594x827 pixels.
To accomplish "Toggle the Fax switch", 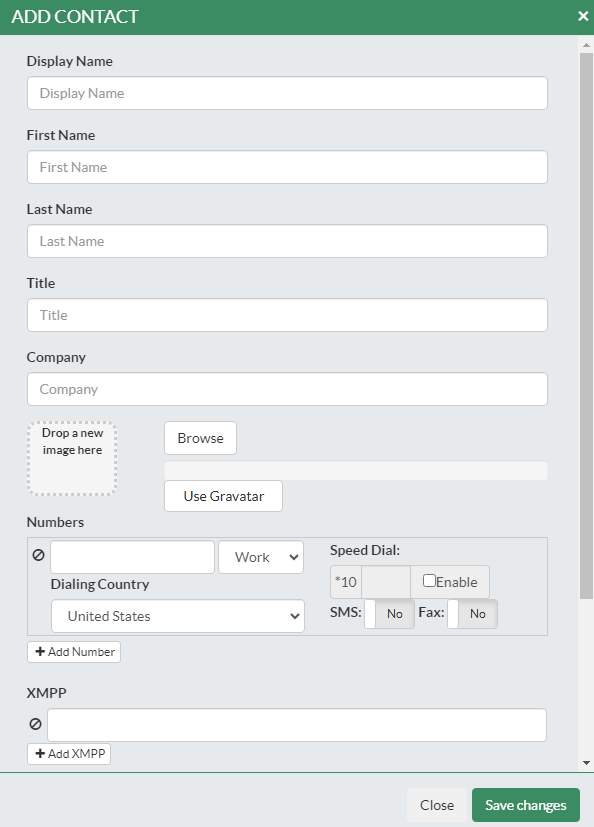I will click(472, 613).
